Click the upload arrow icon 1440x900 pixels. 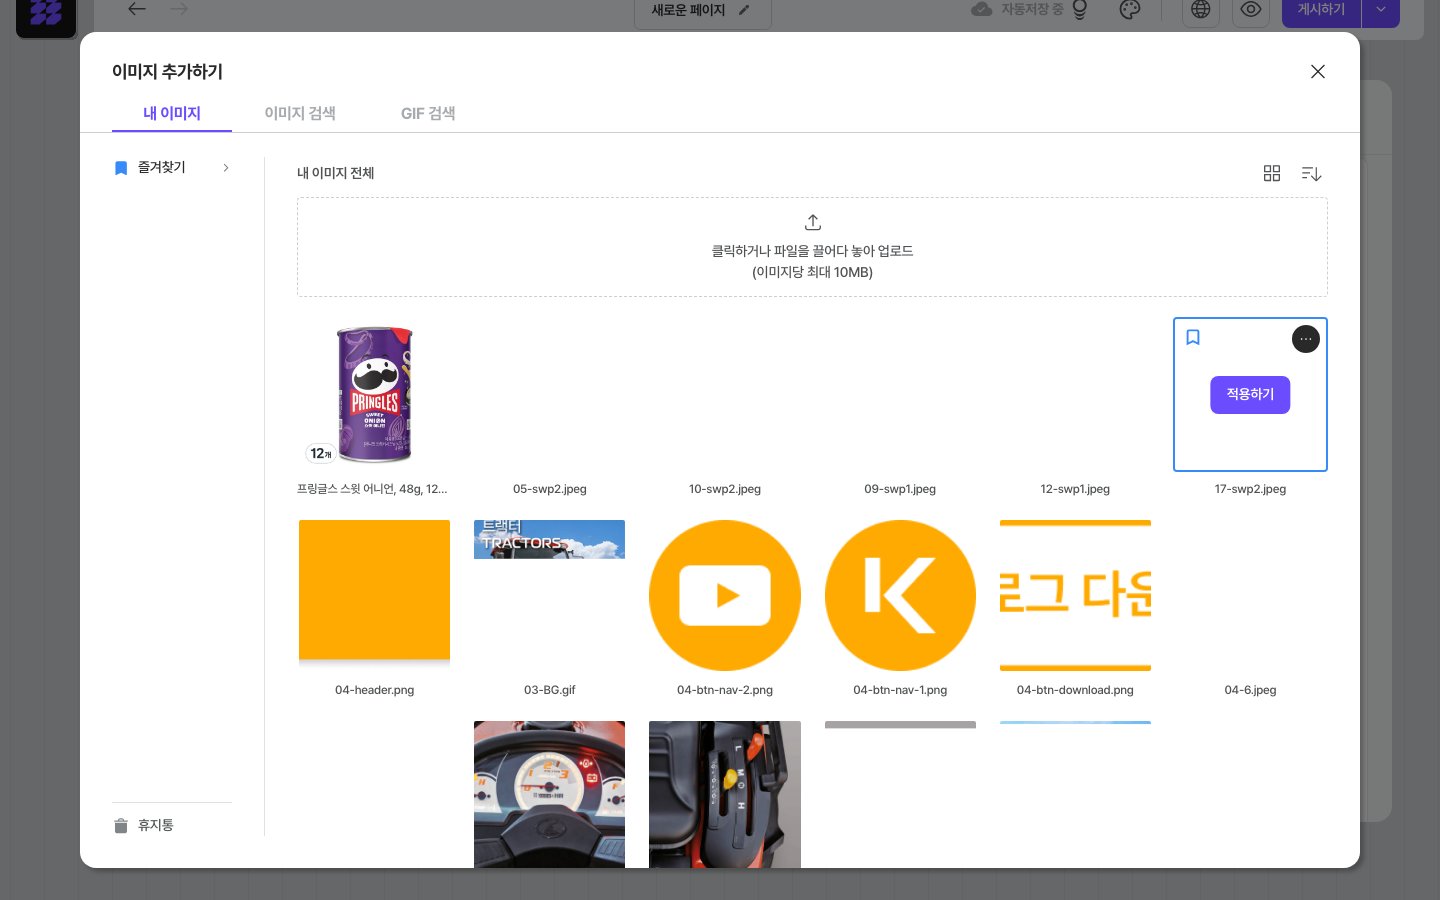coord(813,222)
